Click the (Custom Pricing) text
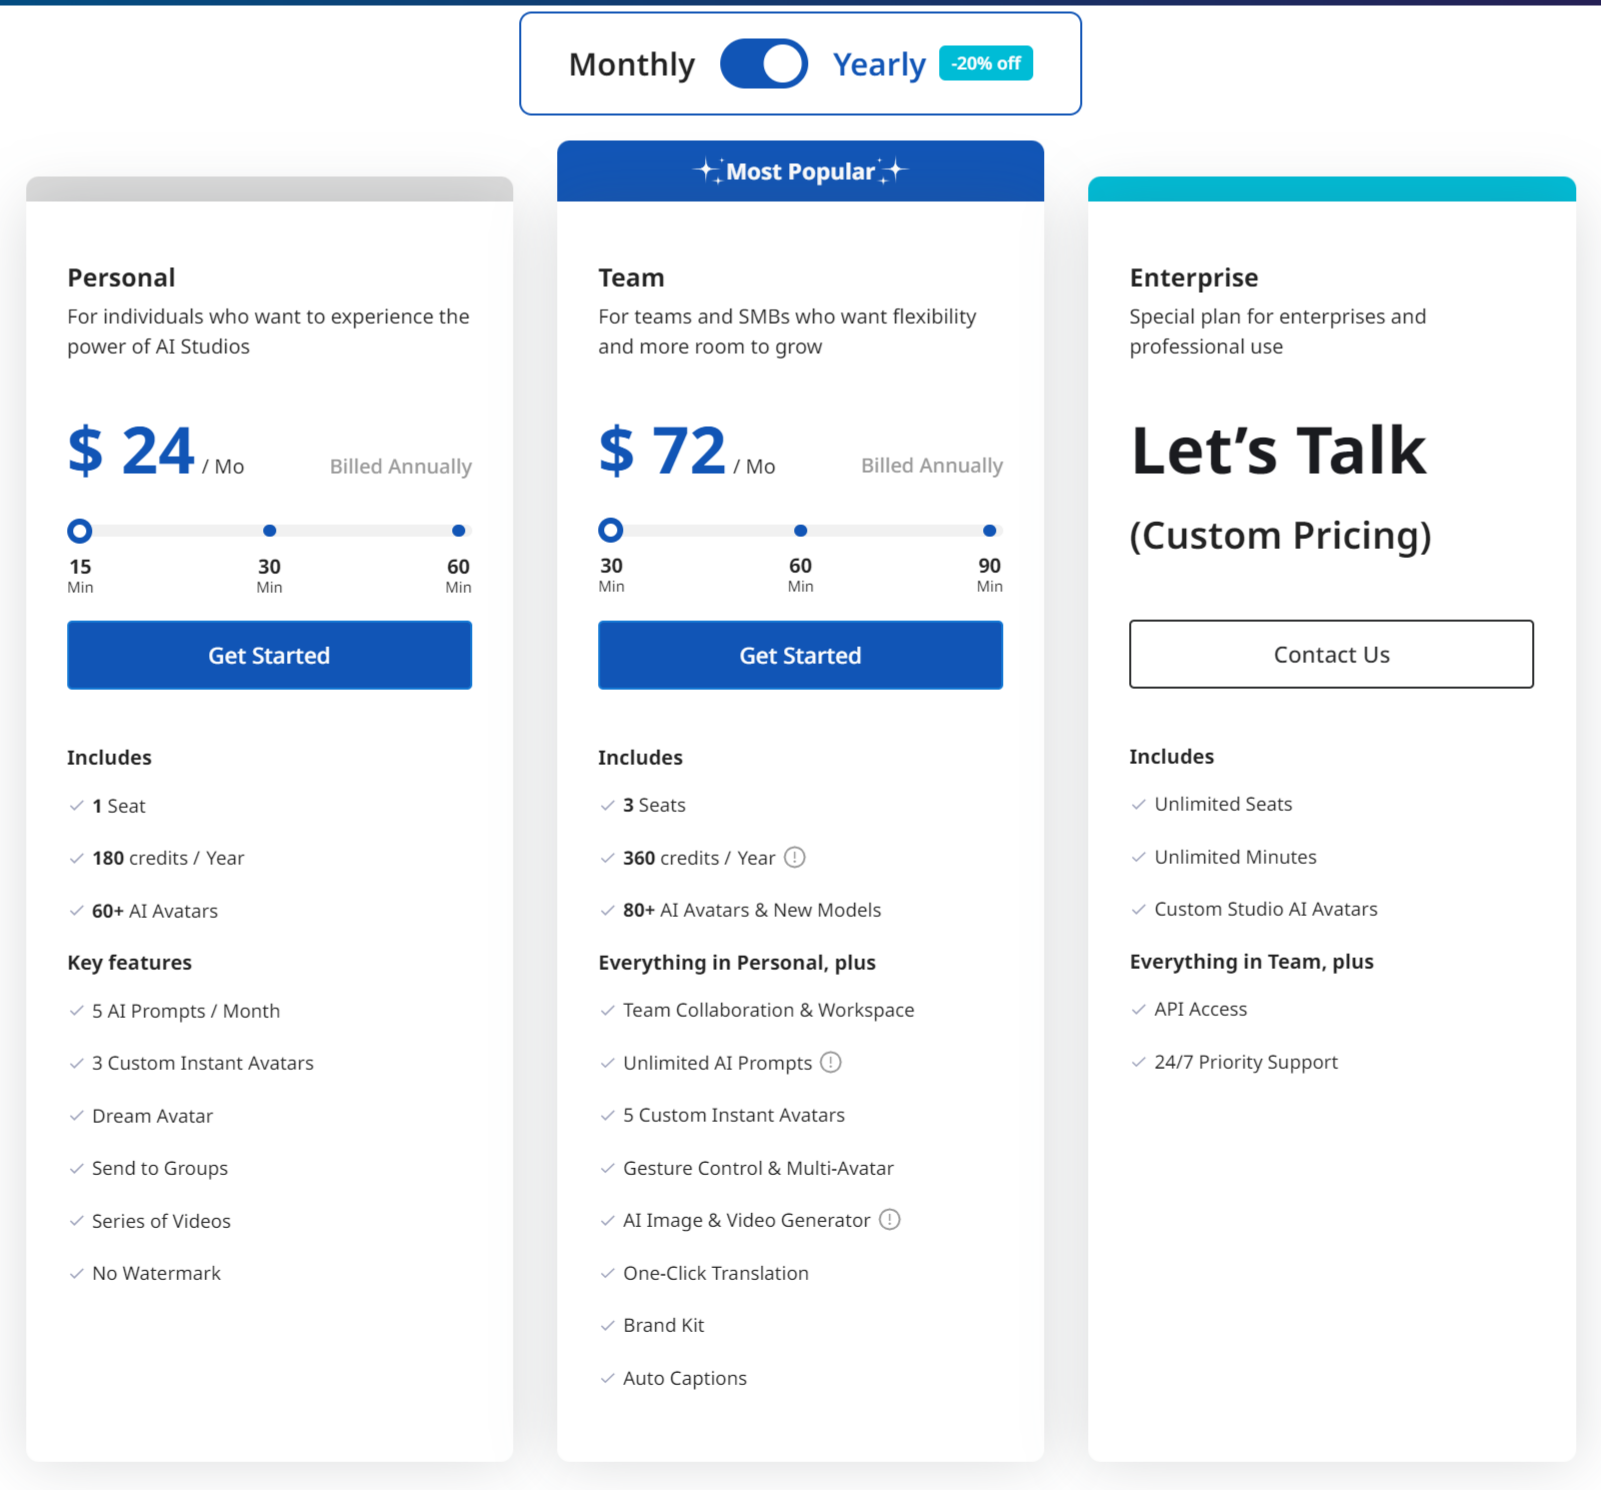 (1281, 536)
